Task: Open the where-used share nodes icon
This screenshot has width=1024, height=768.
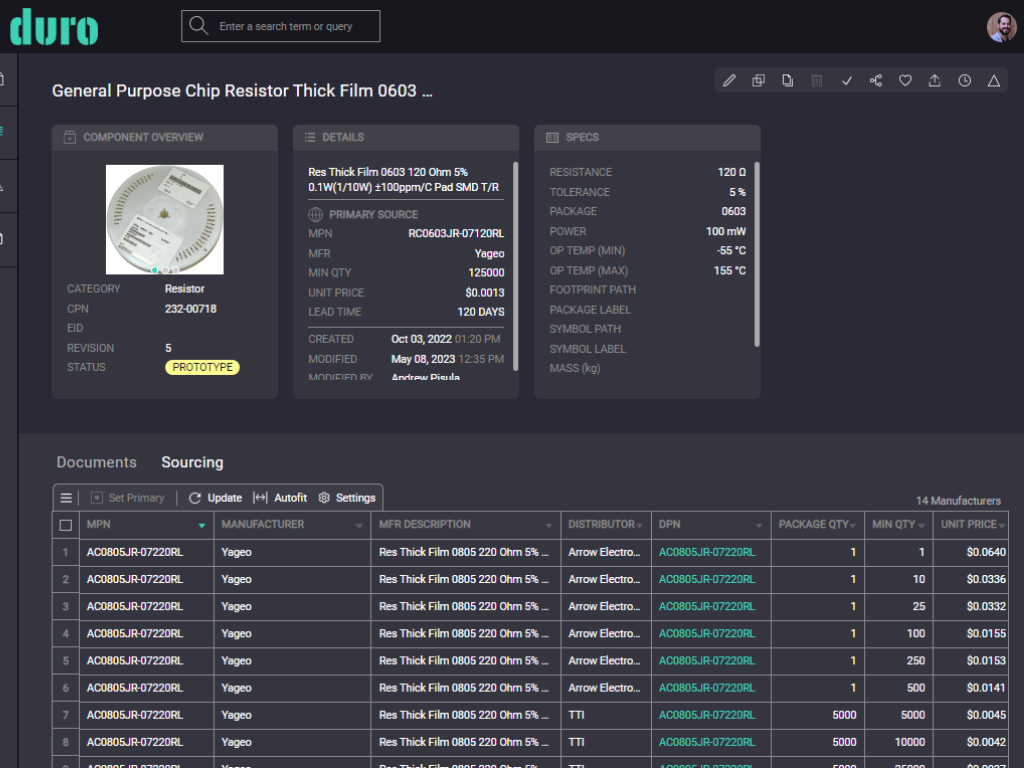Action: 876,80
